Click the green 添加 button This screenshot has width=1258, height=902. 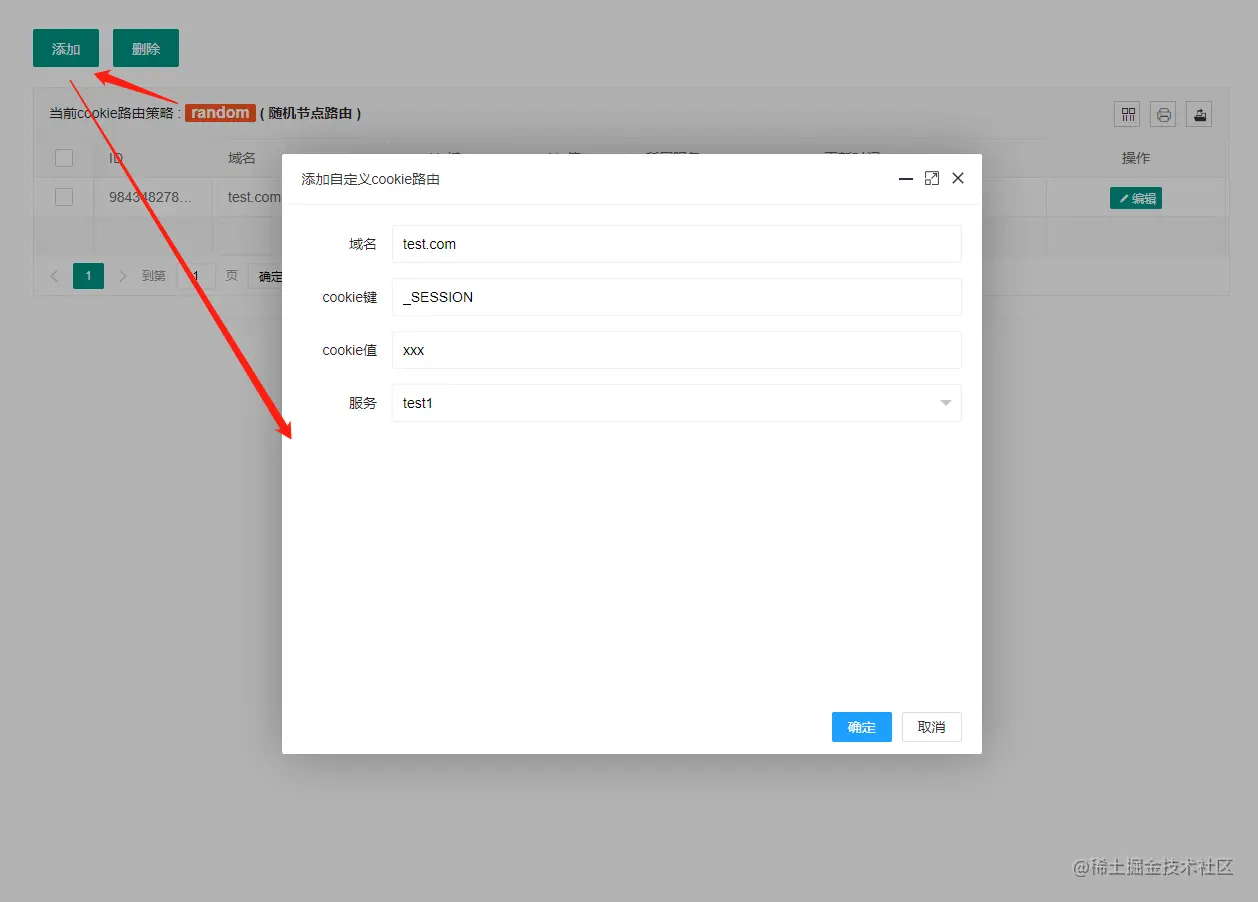pyautogui.click(x=66, y=48)
